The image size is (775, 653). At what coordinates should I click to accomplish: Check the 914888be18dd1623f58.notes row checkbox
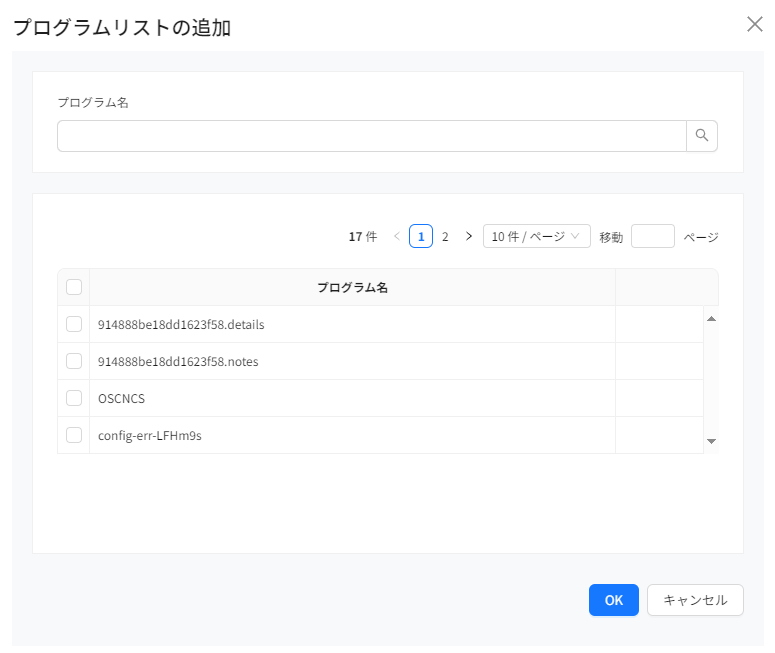[74, 361]
